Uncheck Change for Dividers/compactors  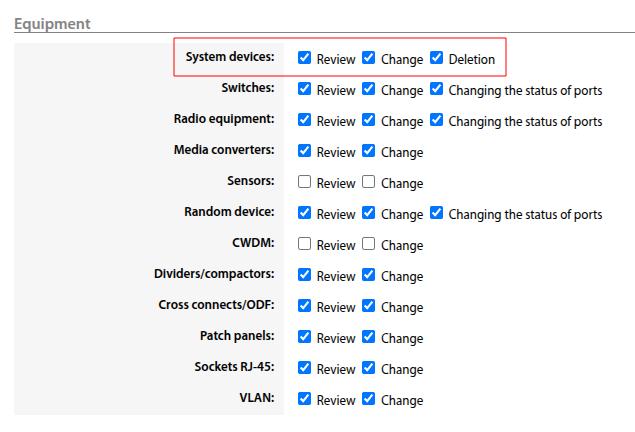tap(369, 275)
